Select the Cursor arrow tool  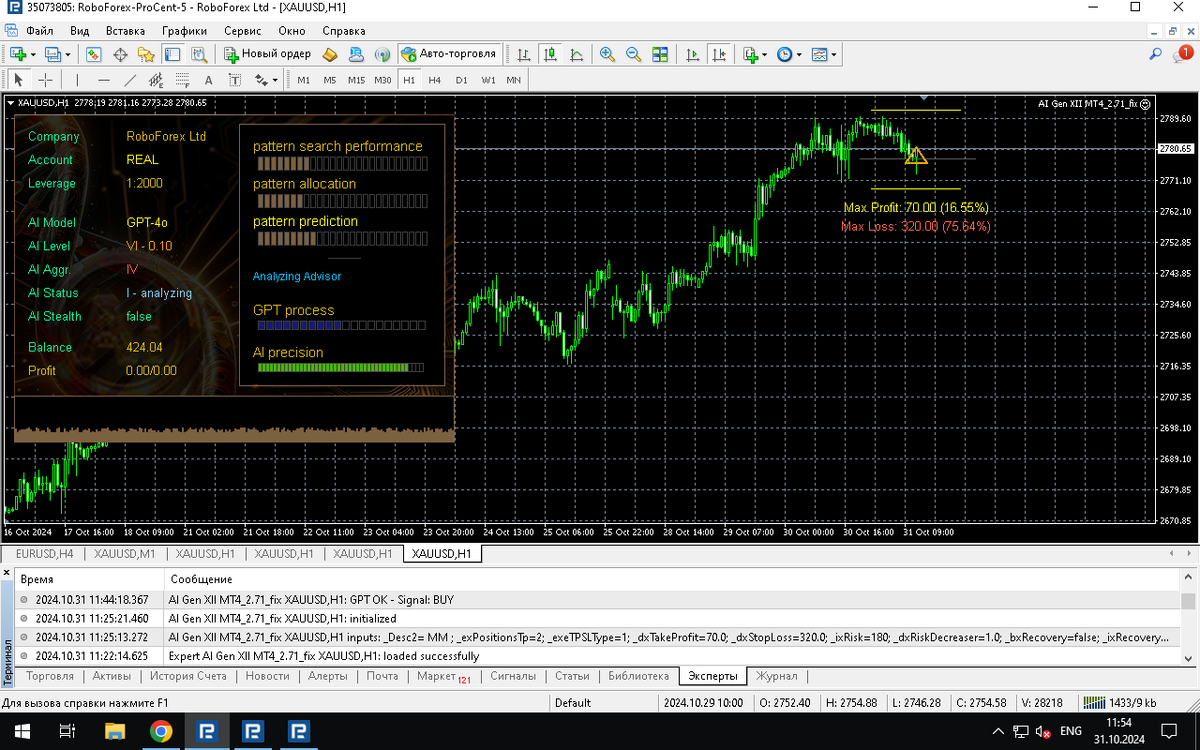pyautogui.click(x=19, y=80)
